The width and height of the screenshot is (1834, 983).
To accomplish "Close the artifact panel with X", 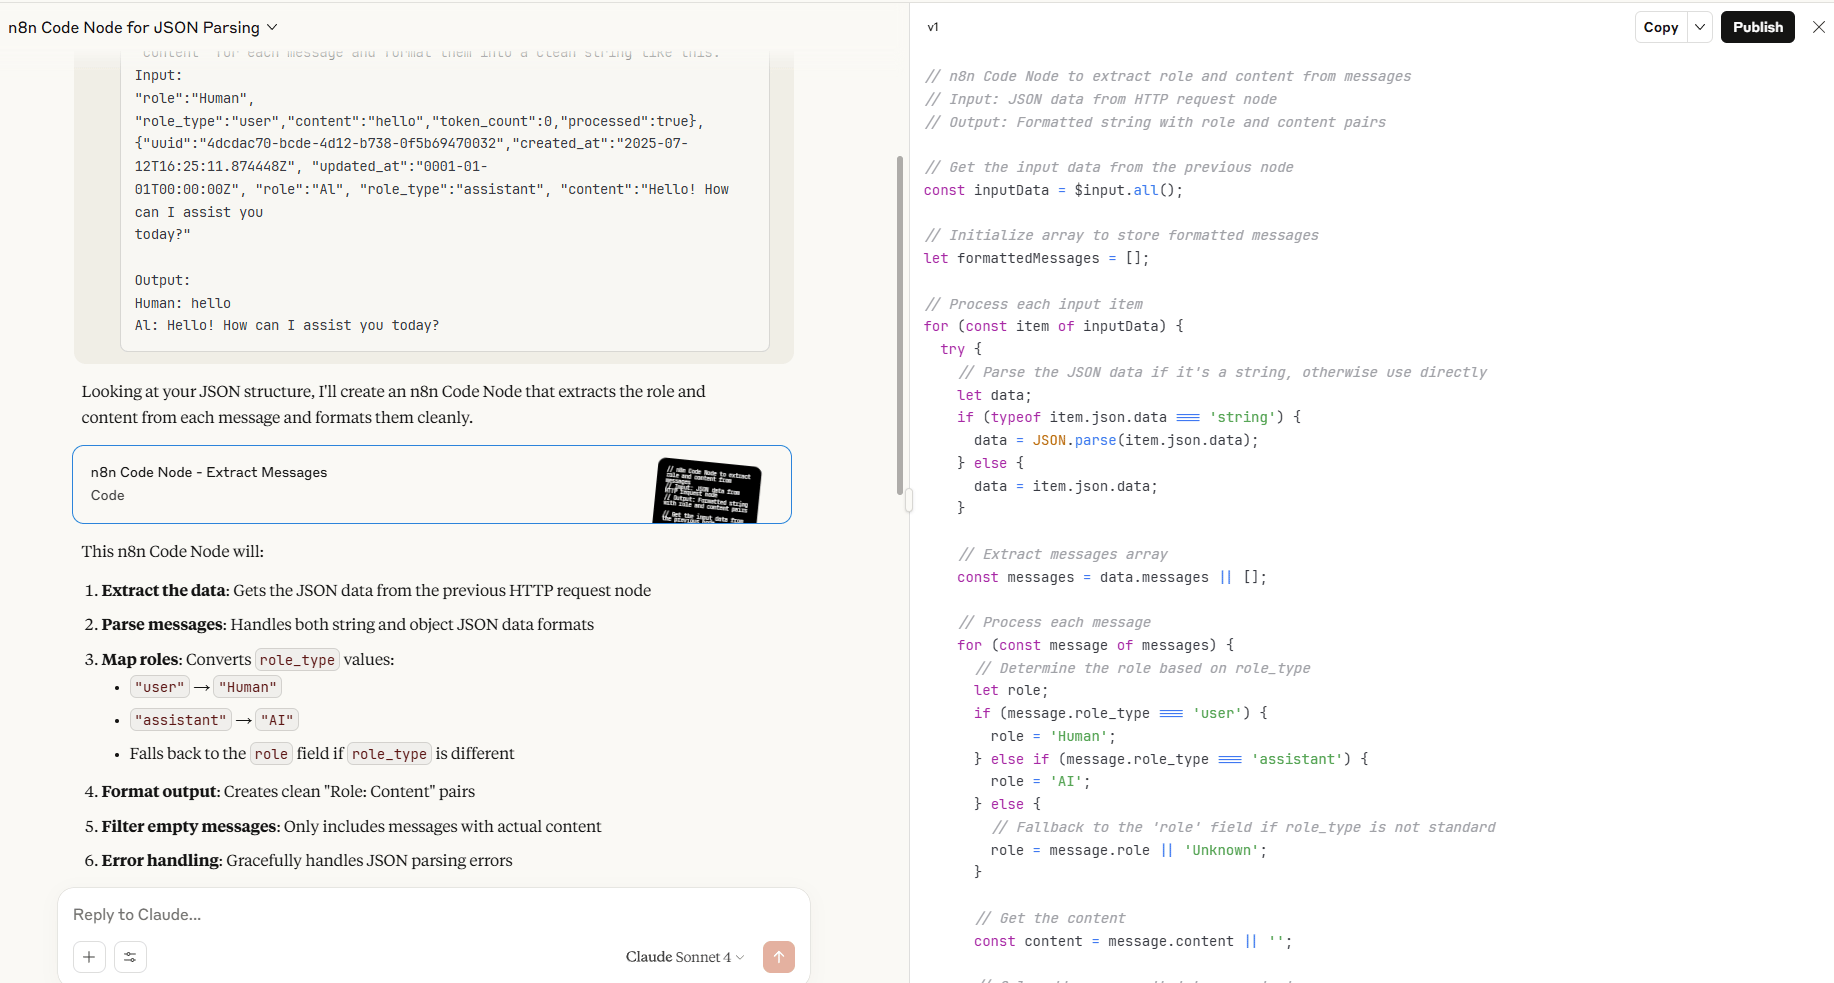I will pyautogui.click(x=1819, y=27).
